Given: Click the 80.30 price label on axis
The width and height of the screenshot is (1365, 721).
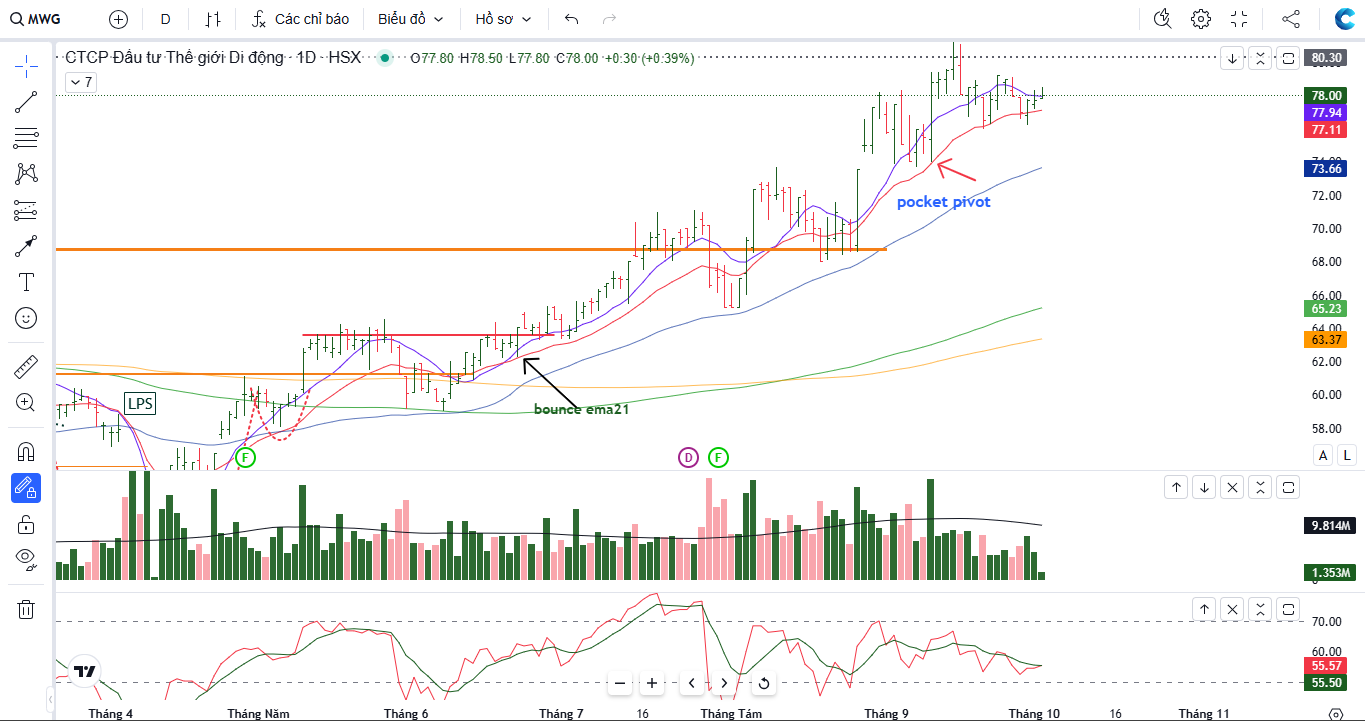Looking at the screenshot, I should point(1326,58).
